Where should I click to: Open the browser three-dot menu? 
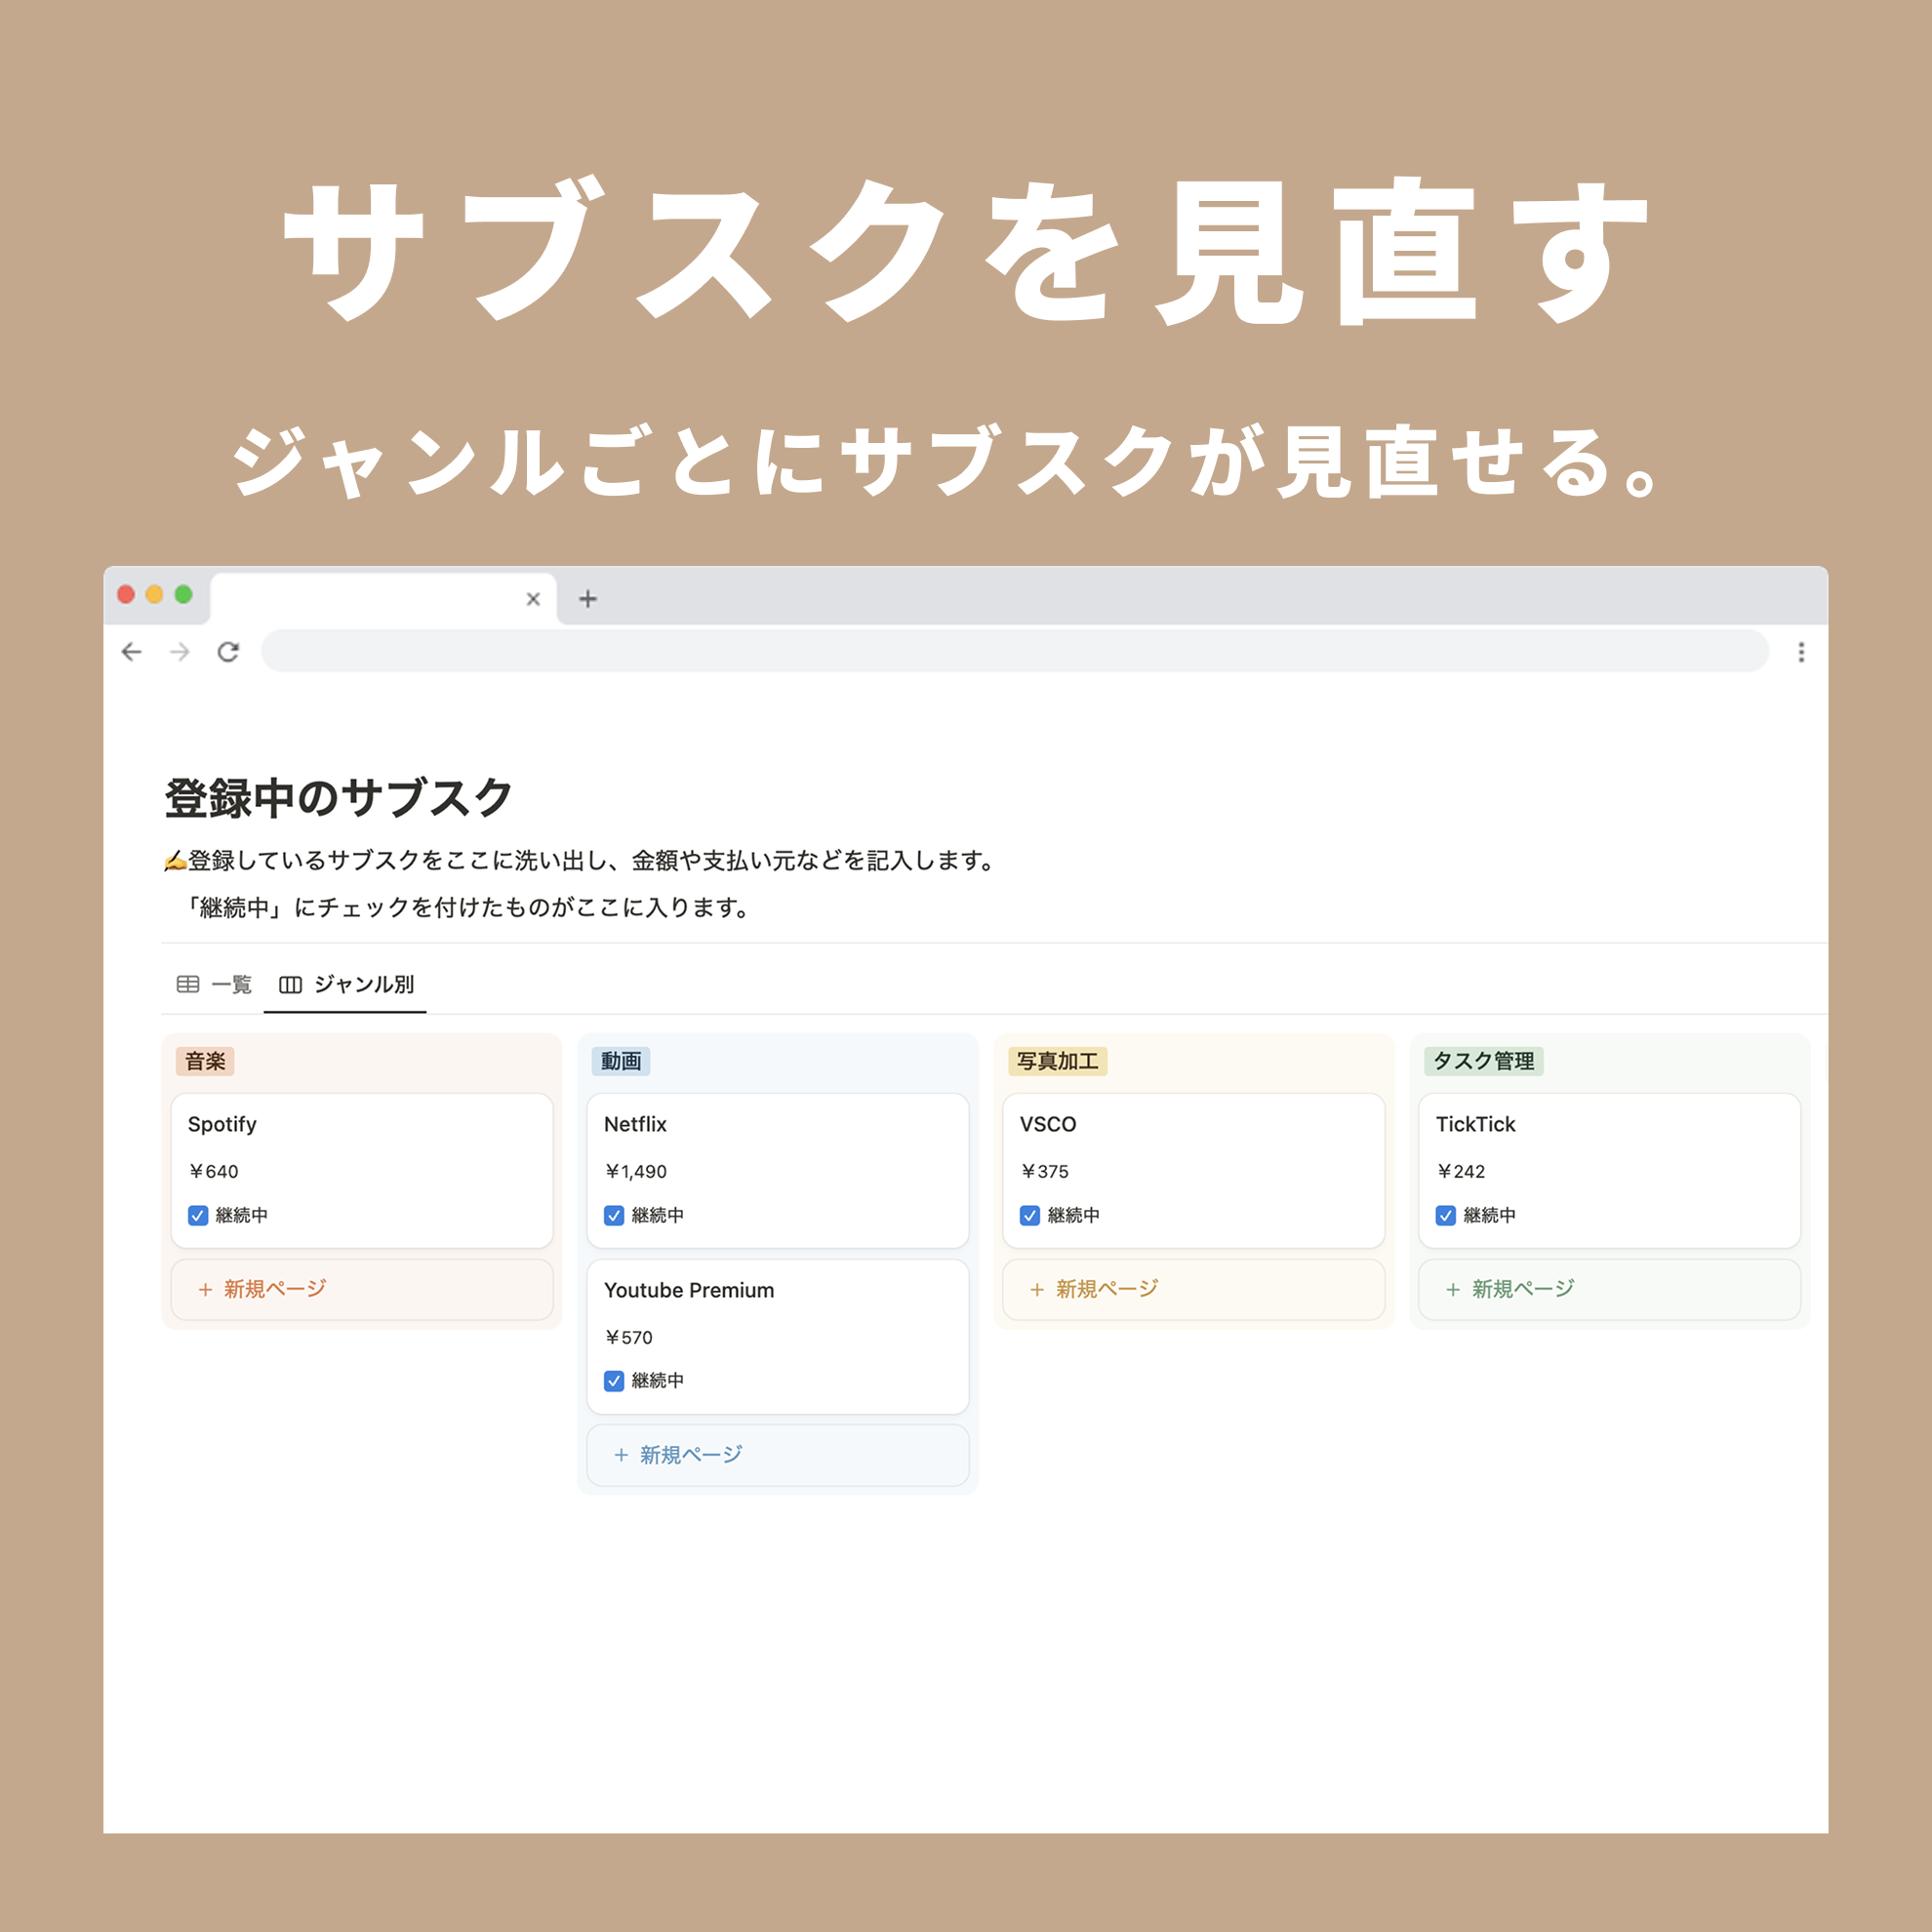click(1801, 652)
